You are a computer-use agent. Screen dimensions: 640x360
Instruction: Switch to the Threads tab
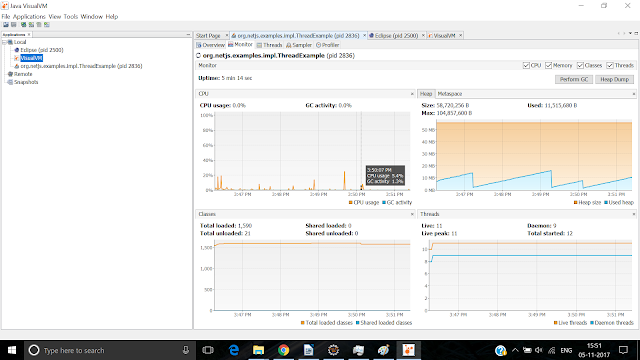click(269, 45)
